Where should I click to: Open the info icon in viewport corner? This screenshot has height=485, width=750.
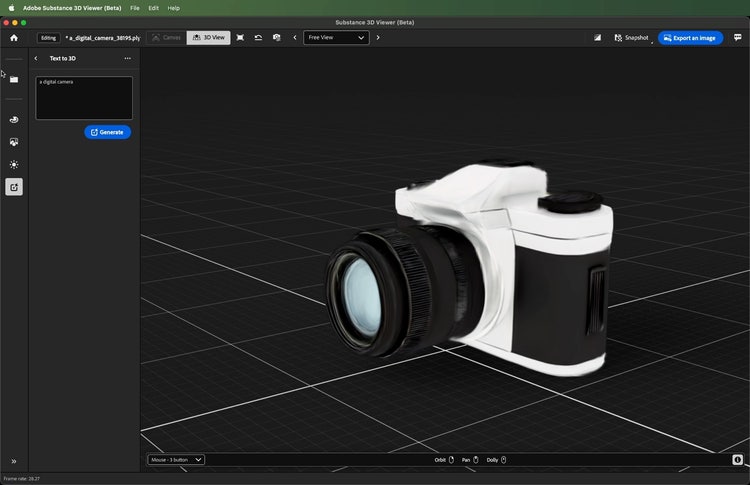[x=737, y=460]
